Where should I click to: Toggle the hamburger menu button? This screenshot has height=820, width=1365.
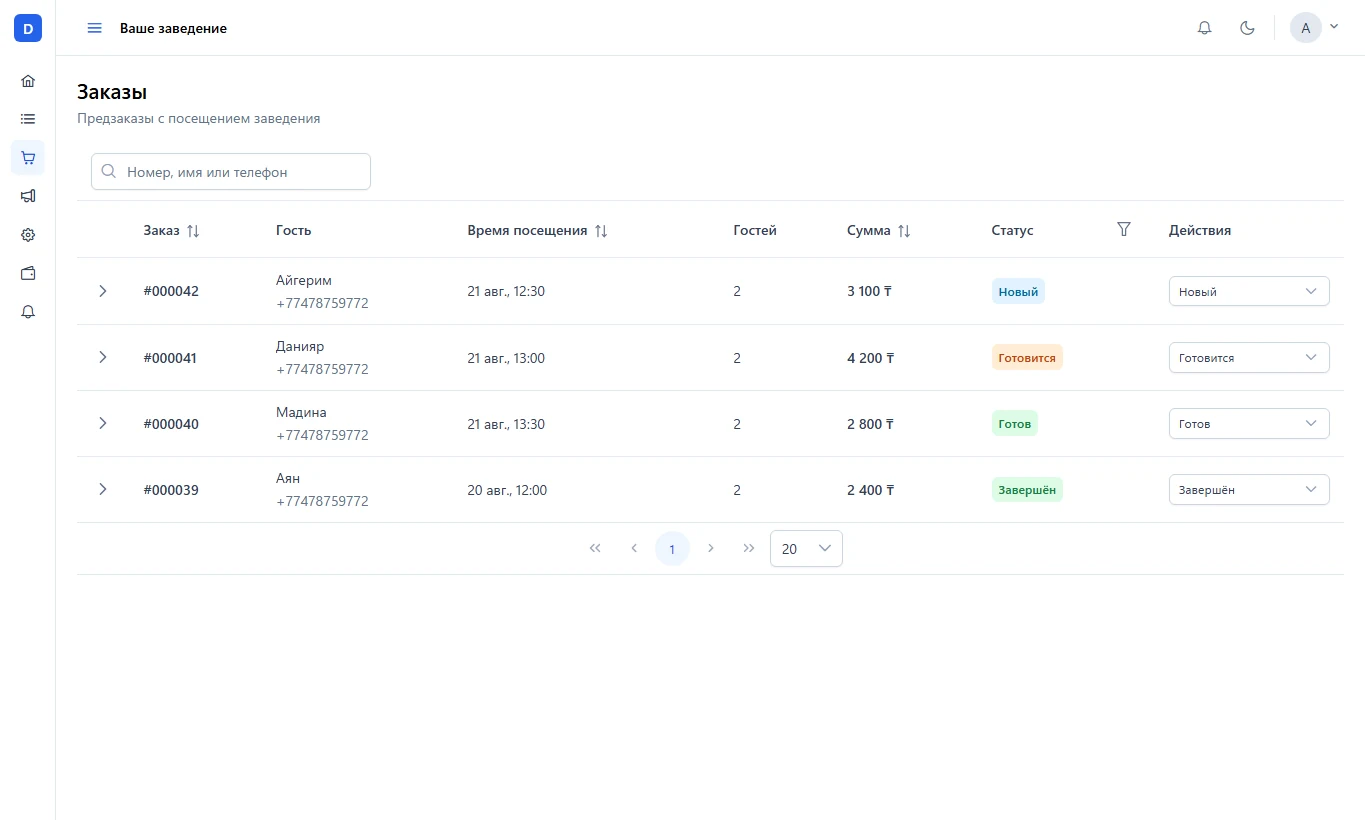click(x=95, y=28)
